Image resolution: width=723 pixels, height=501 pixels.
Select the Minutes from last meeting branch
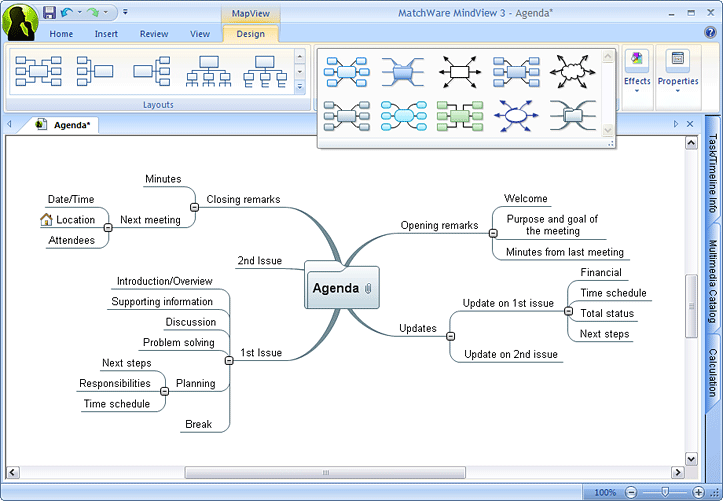(565, 252)
